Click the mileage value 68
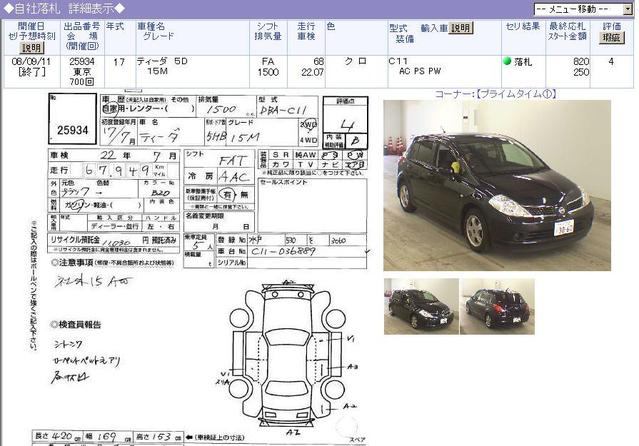 click(x=319, y=62)
